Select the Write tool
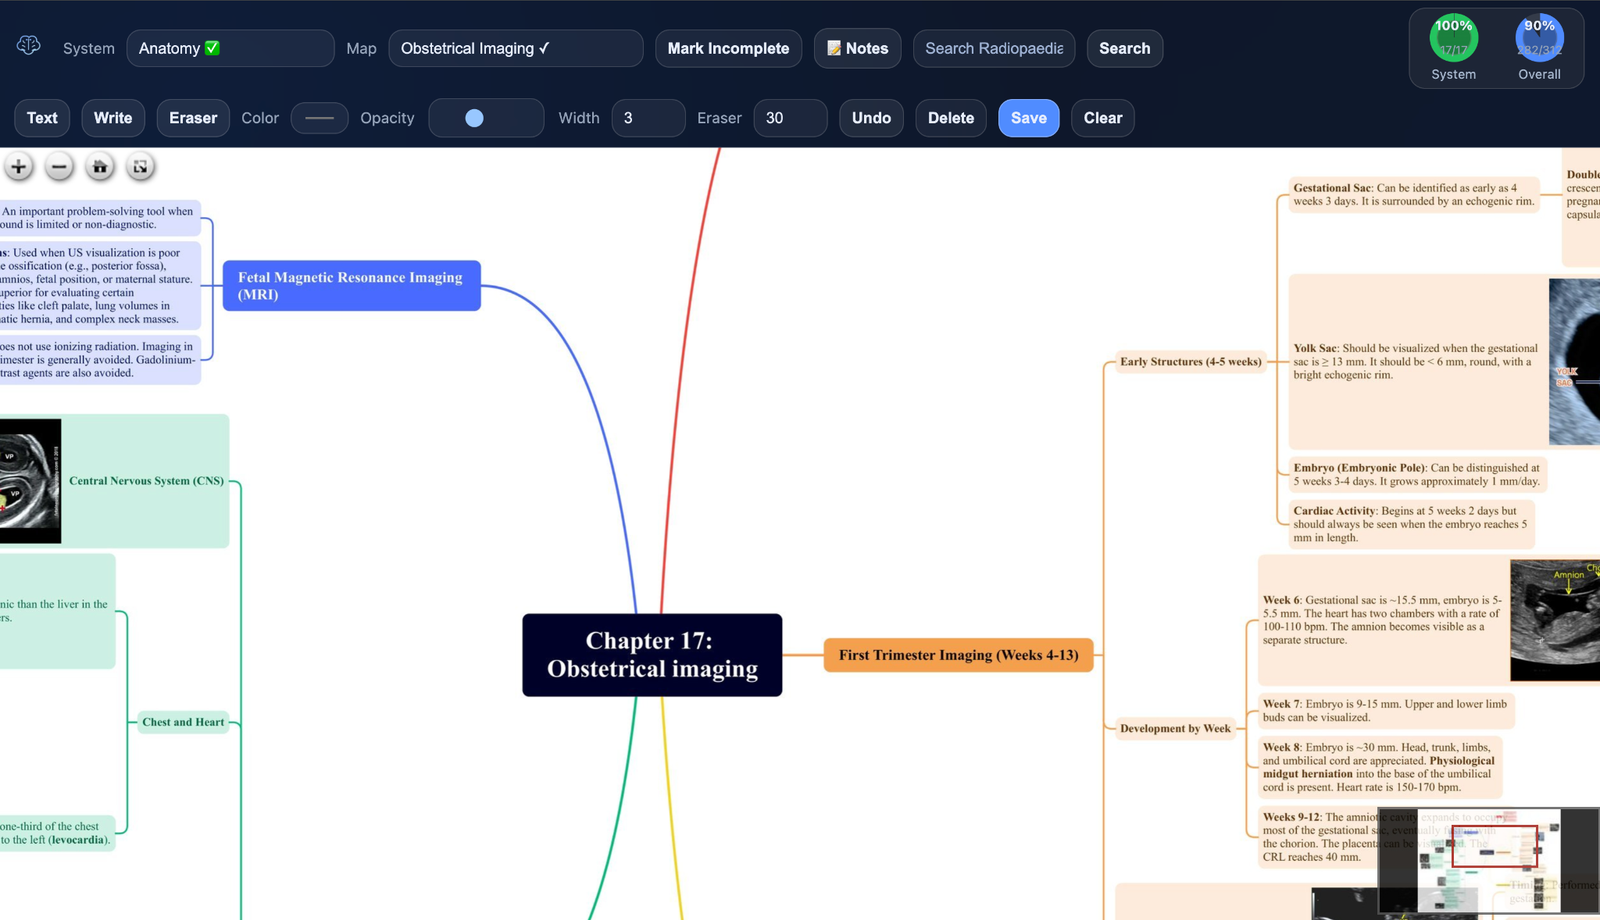Viewport: 1600px width, 920px height. click(x=113, y=118)
